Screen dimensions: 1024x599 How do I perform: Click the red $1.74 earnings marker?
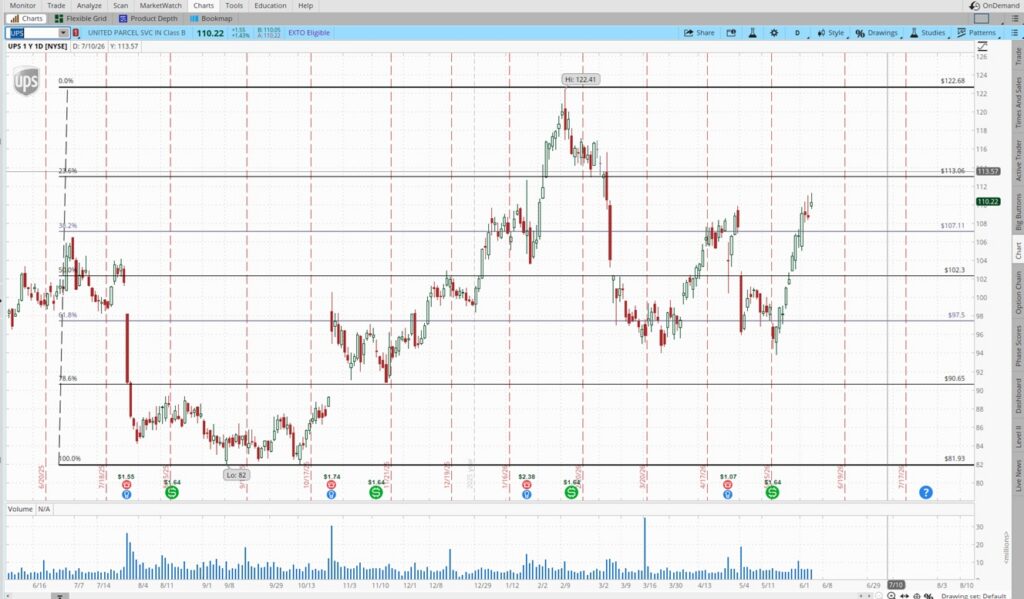(331, 485)
